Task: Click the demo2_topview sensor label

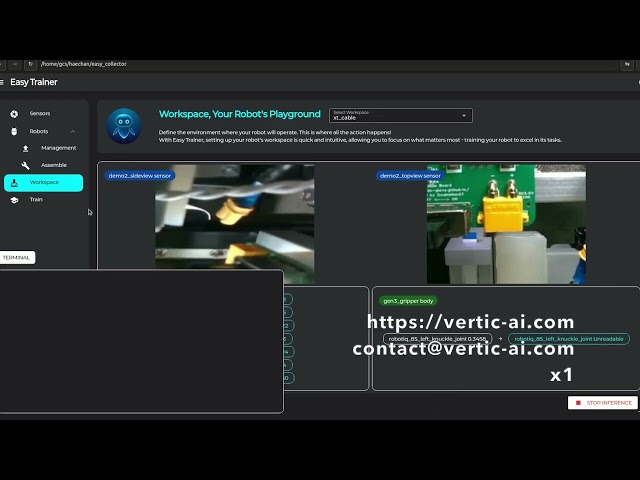Action: [410, 176]
